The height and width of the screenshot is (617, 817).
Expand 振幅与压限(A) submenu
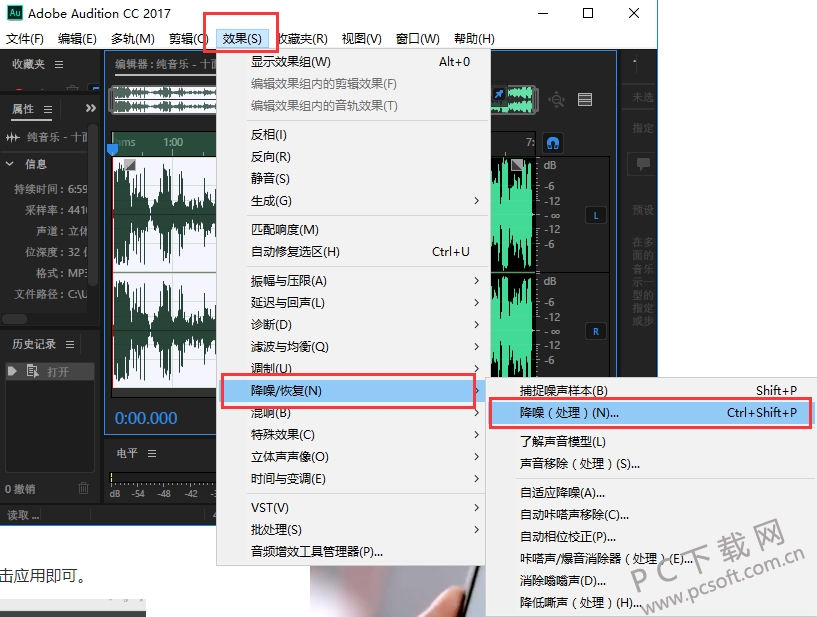click(353, 281)
